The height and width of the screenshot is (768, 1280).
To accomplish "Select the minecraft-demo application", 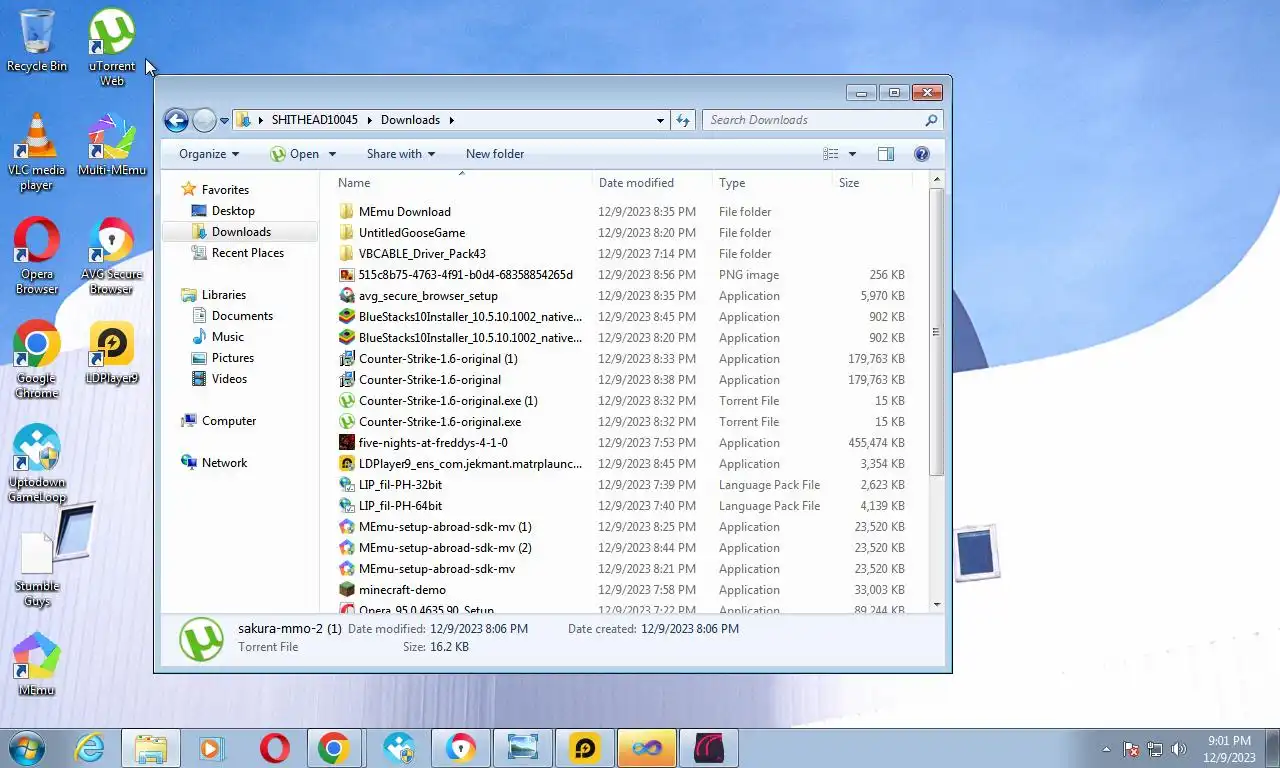I will tap(402, 590).
